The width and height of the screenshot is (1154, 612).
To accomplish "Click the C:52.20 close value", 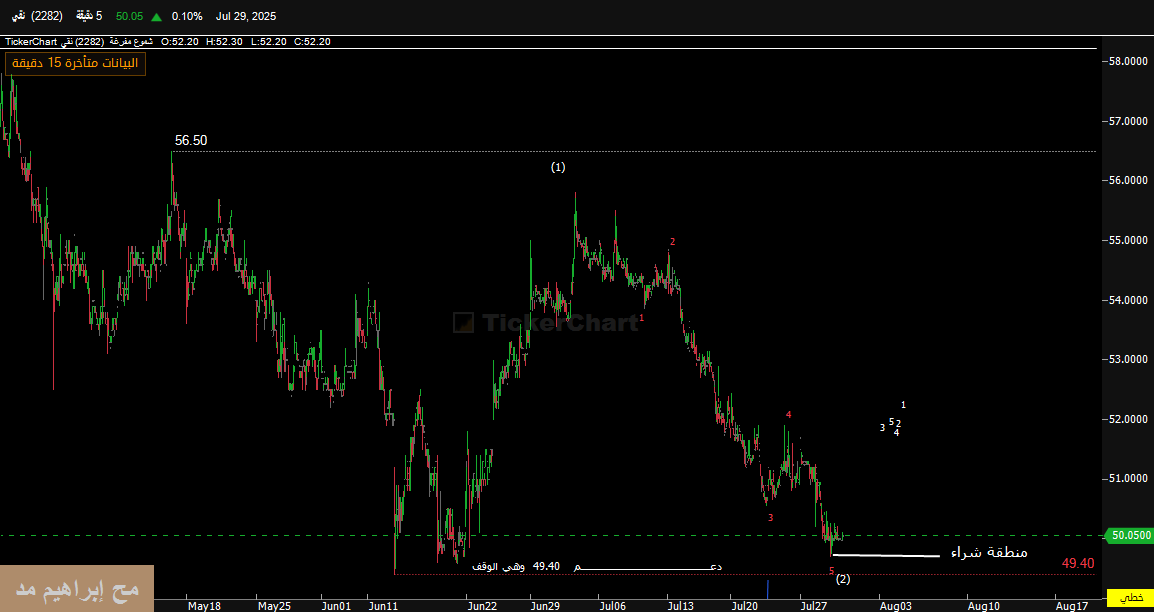I will (312, 42).
